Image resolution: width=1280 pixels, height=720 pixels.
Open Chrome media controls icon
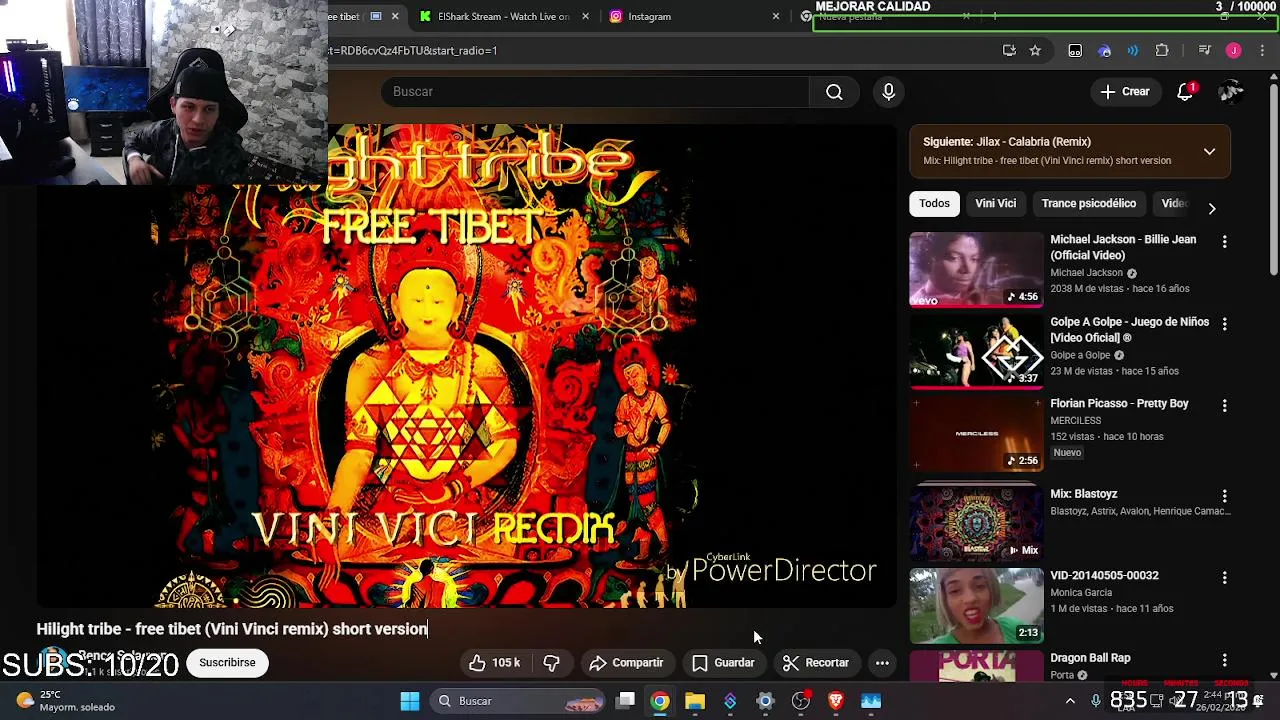pyautogui.click(x=1205, y=51)
